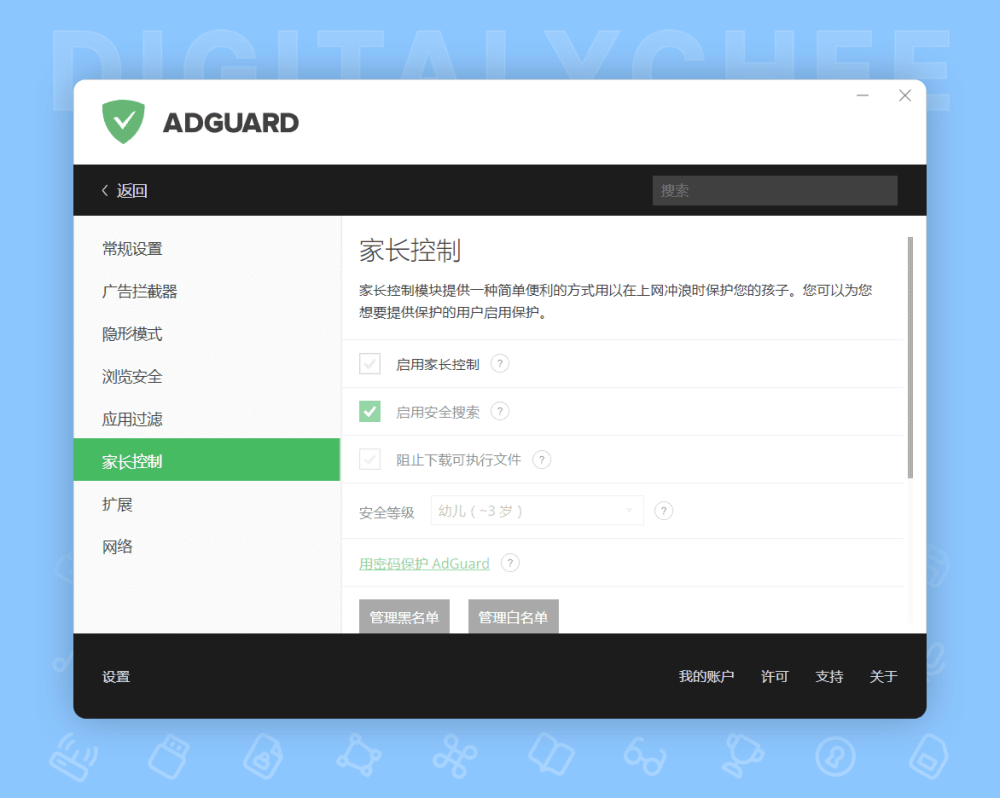Open help icon beside 启用安全搜索

[x=500, y=411]
